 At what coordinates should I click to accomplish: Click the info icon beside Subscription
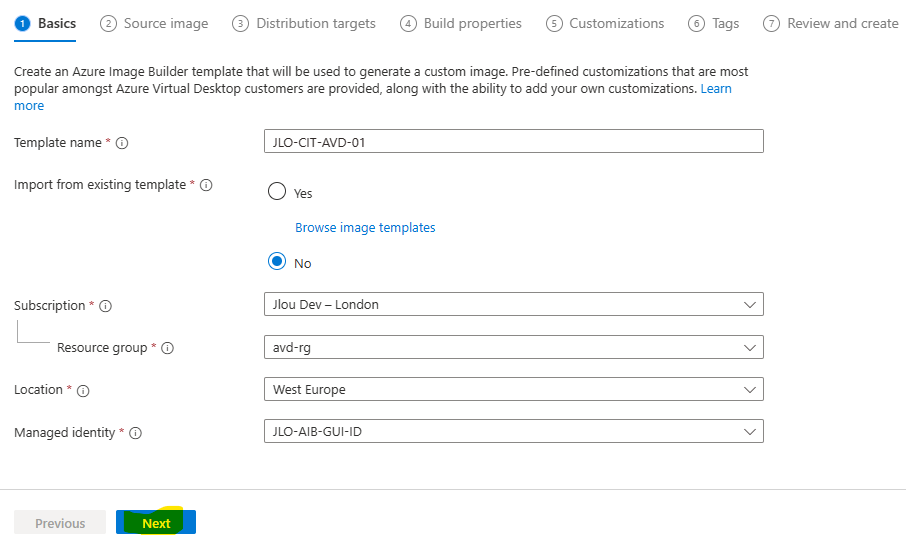[105, 306]
